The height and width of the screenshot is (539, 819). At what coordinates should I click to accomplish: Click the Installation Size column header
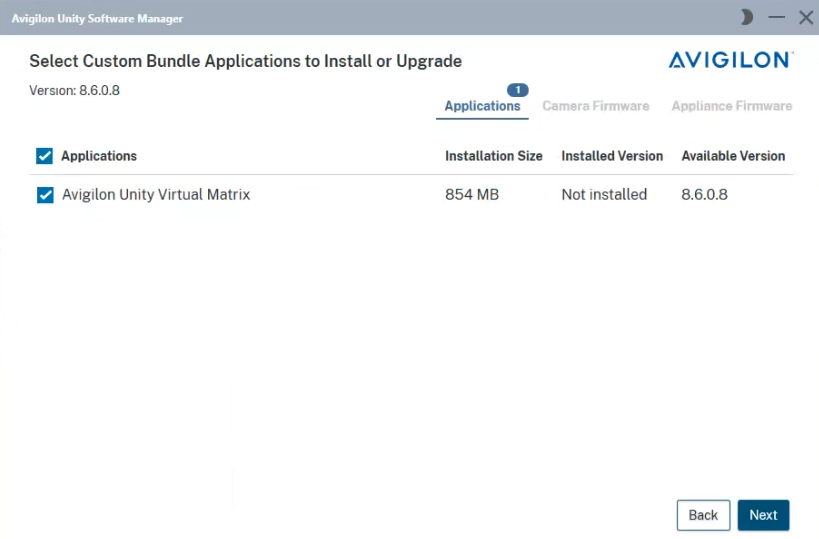pyautogui.click(x=493, y=156)
